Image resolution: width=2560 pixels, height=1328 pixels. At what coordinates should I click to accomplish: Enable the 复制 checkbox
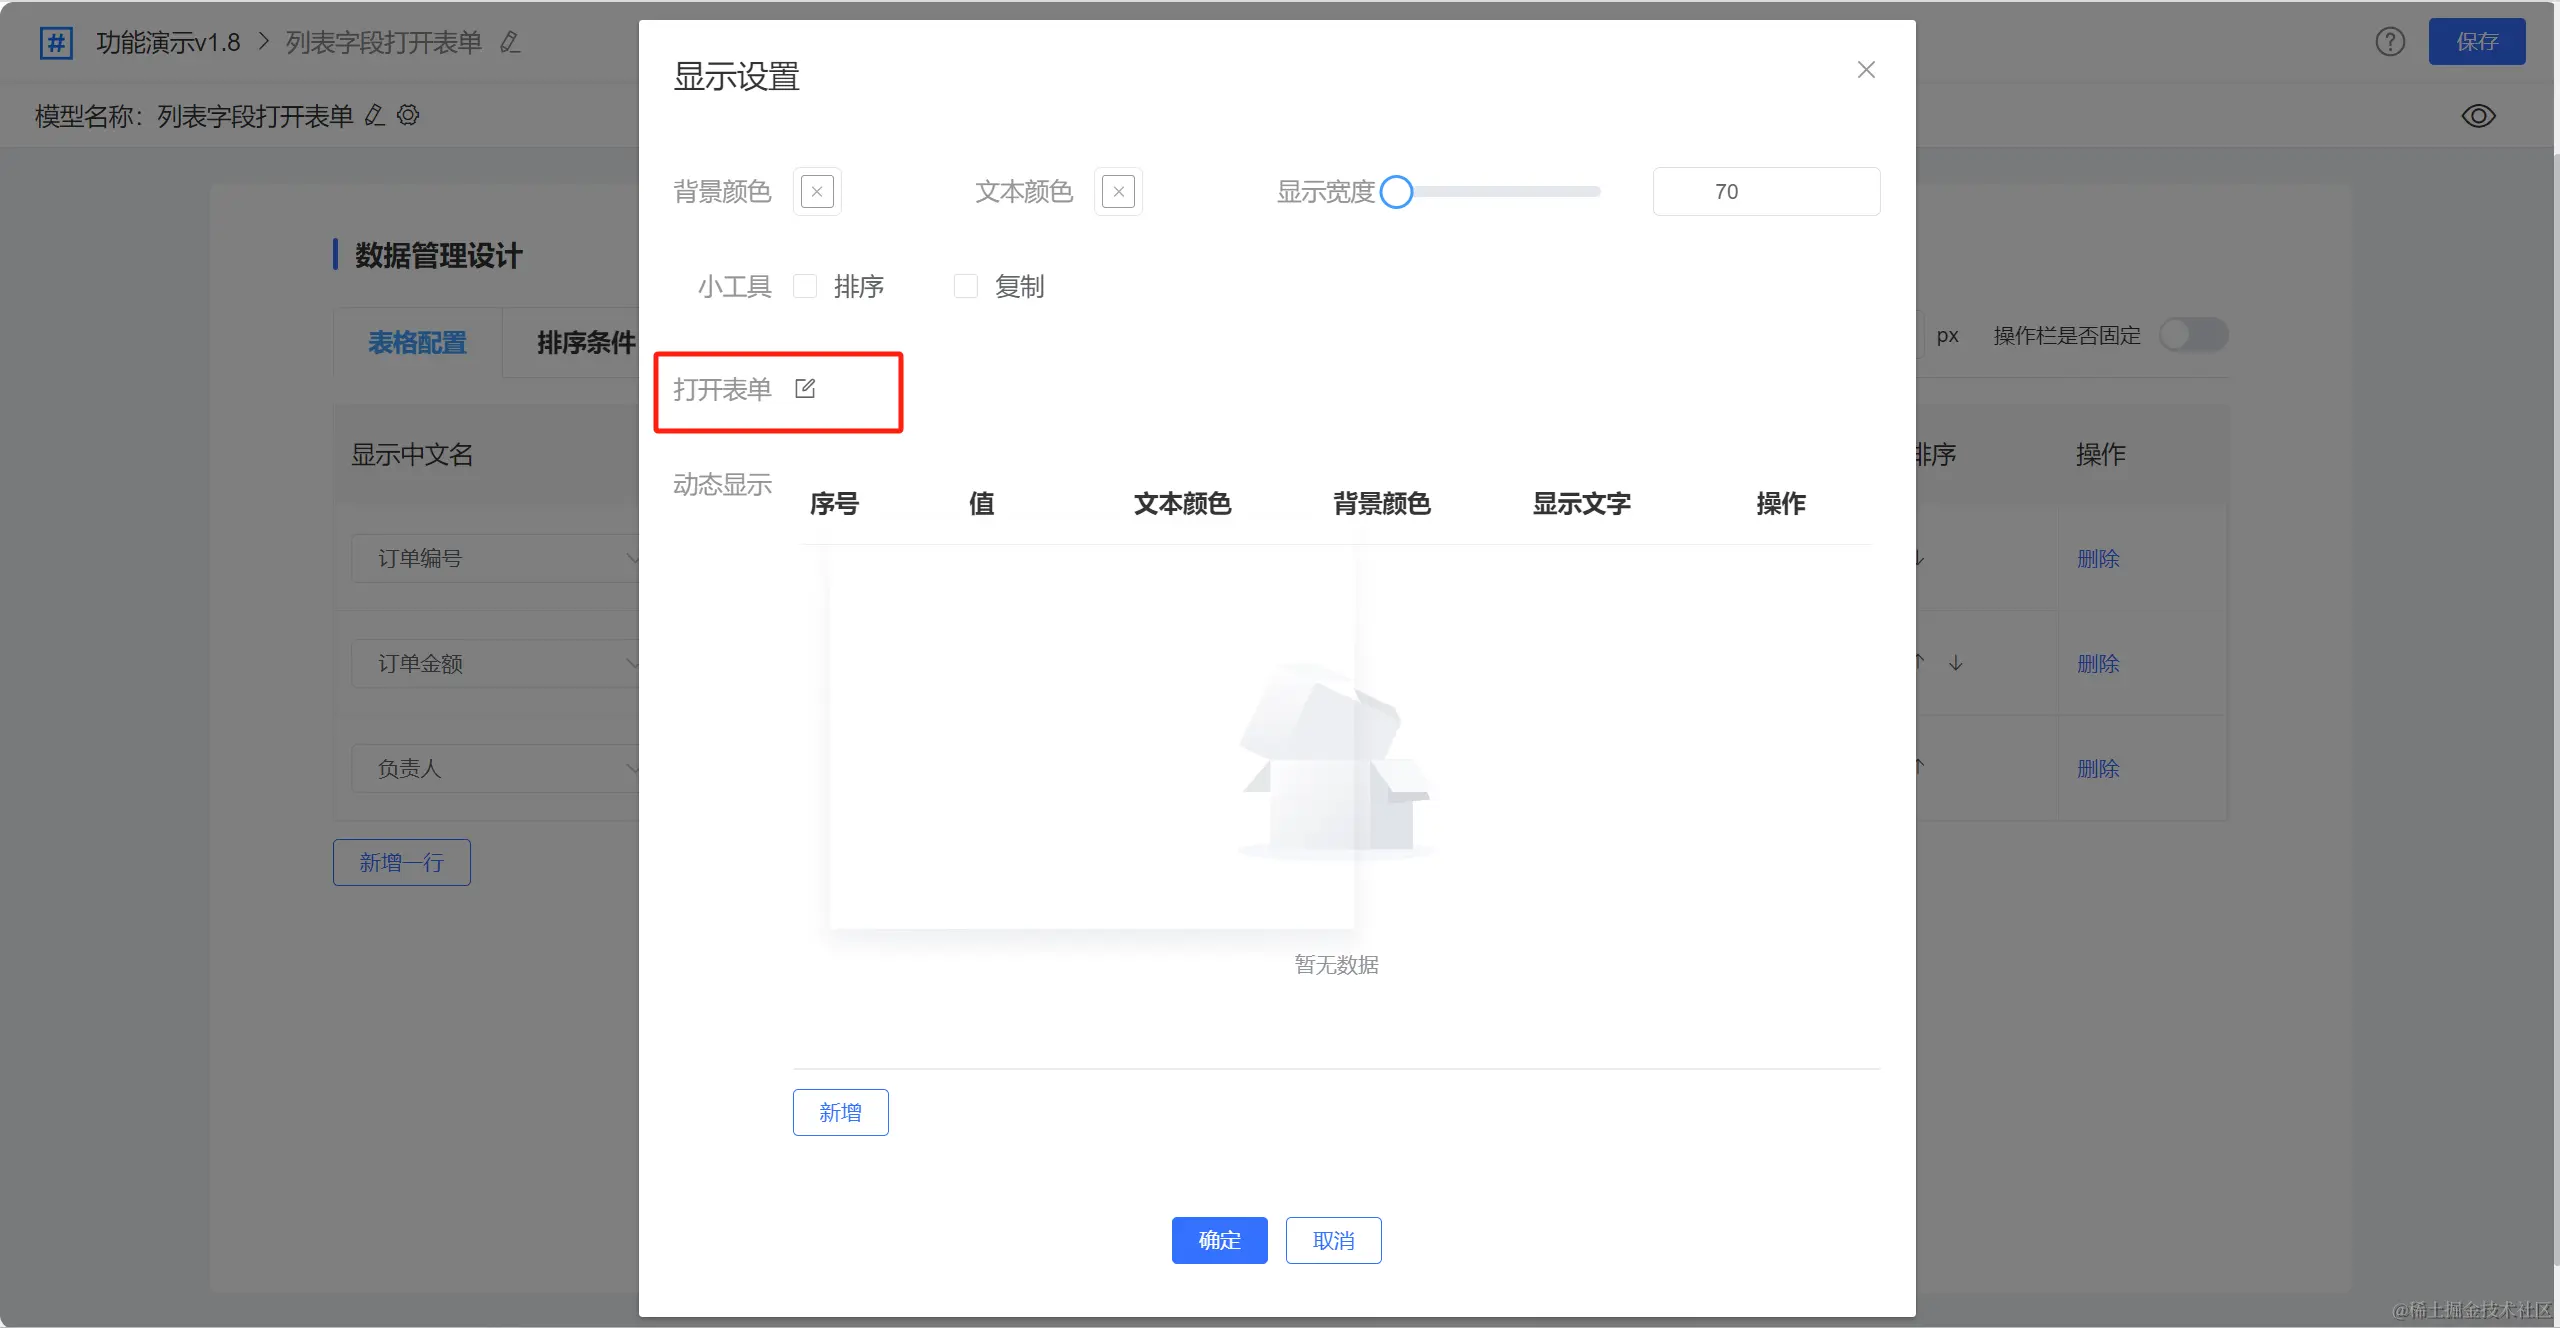[x=965, y=287]
